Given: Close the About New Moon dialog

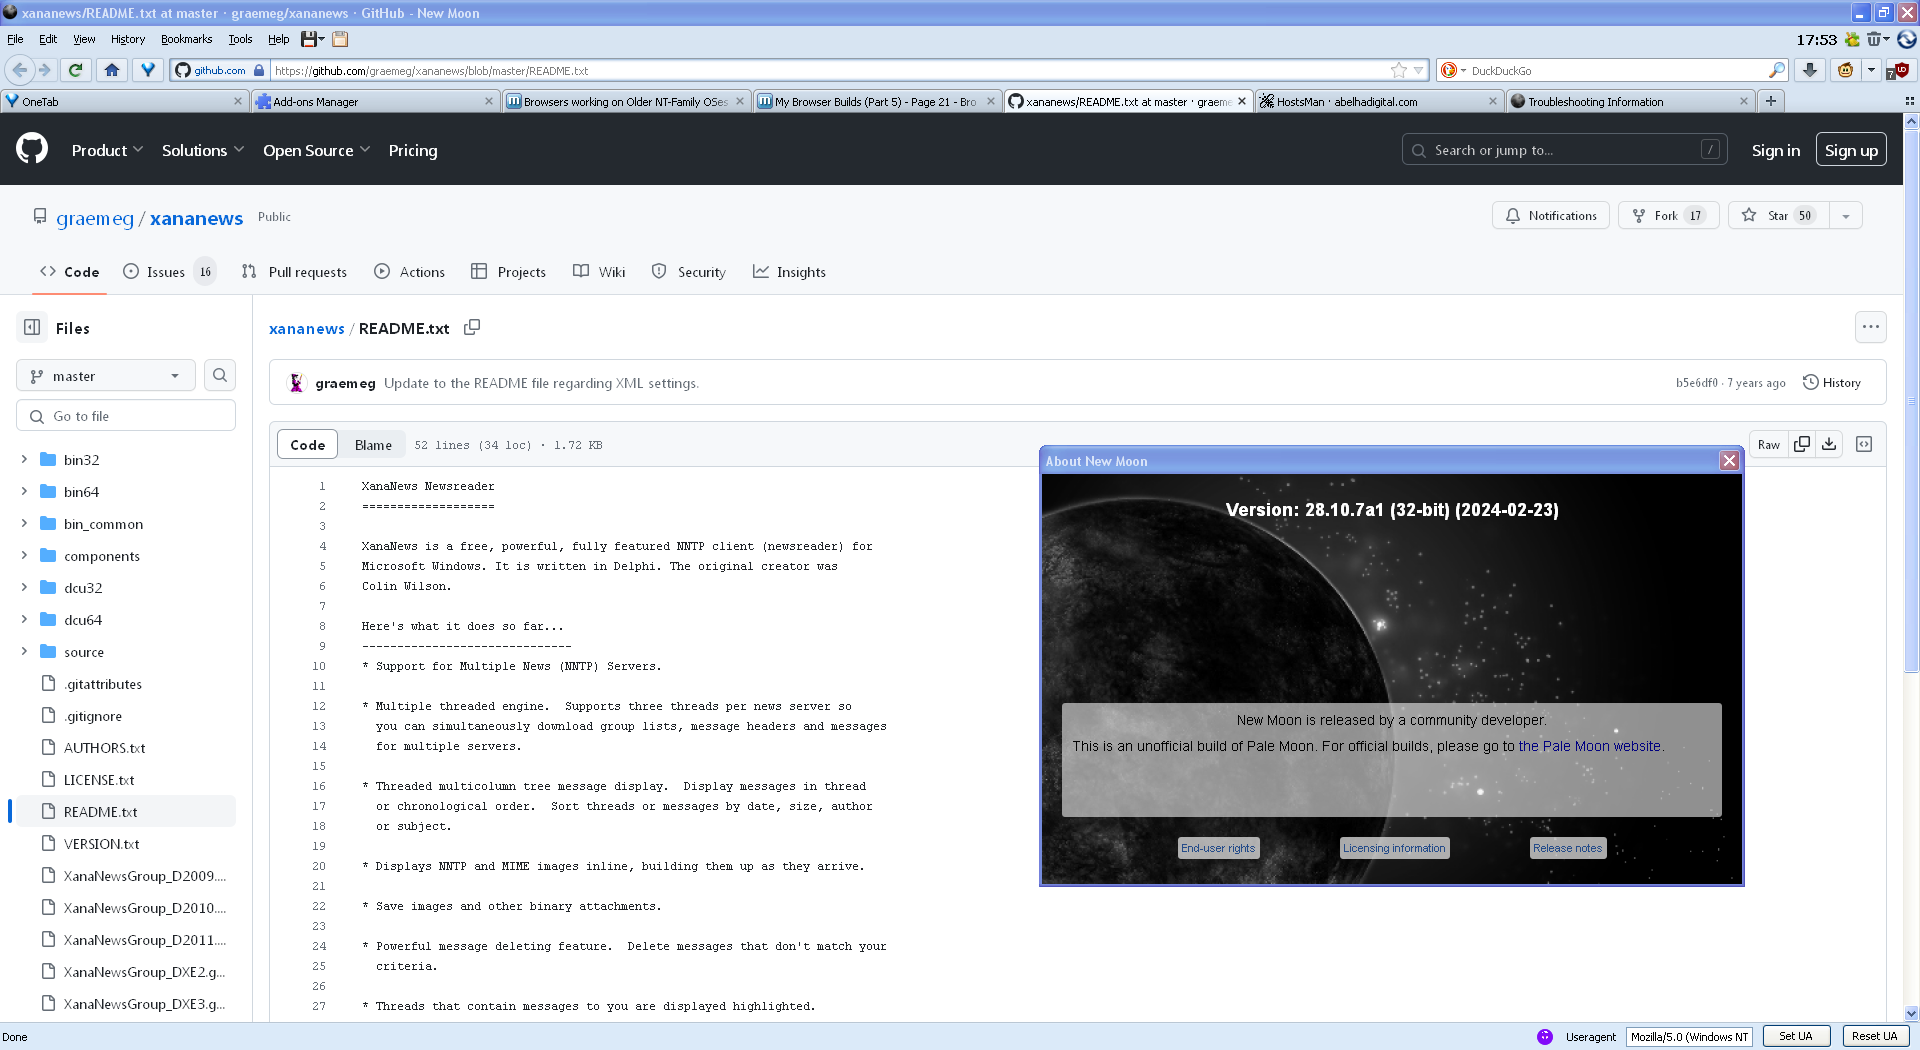Looking at the screenshot, I should pyautogui.click(x=1729, y=460).
